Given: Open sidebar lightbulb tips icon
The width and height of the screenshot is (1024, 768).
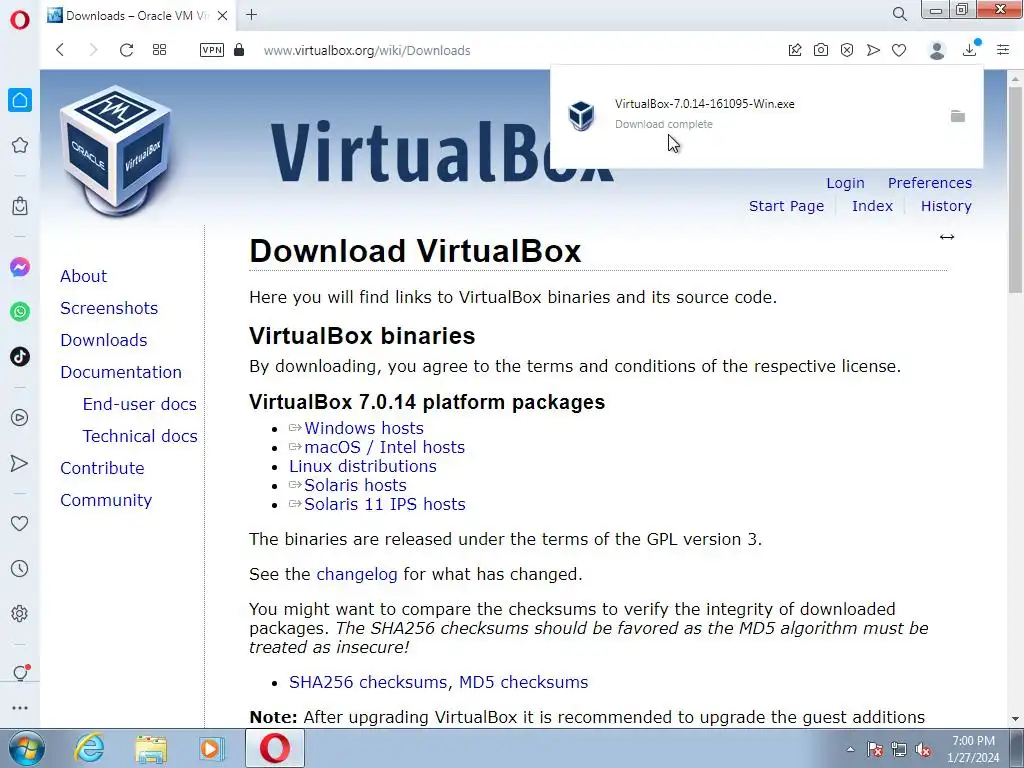Looking at the screenshot, I should [20, 673].
